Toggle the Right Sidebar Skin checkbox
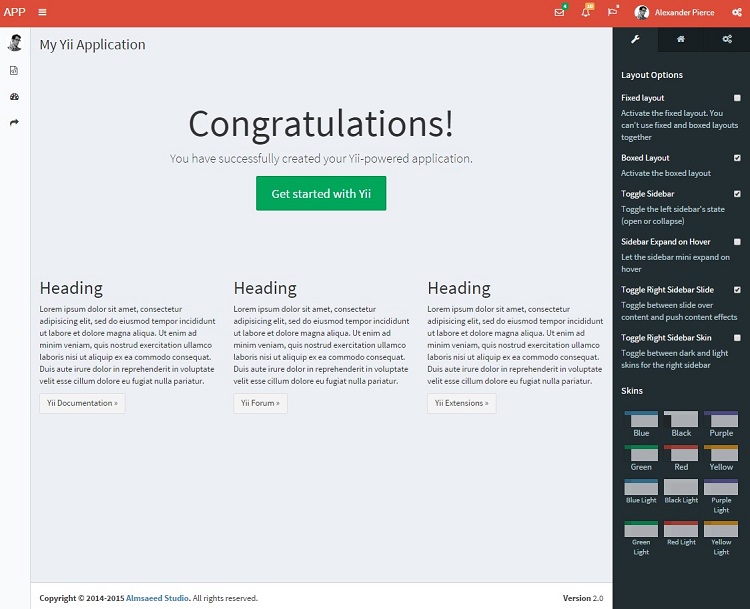The height and width of the screenshot is (609, 750). pyautogui.click(x=737, y=338)
